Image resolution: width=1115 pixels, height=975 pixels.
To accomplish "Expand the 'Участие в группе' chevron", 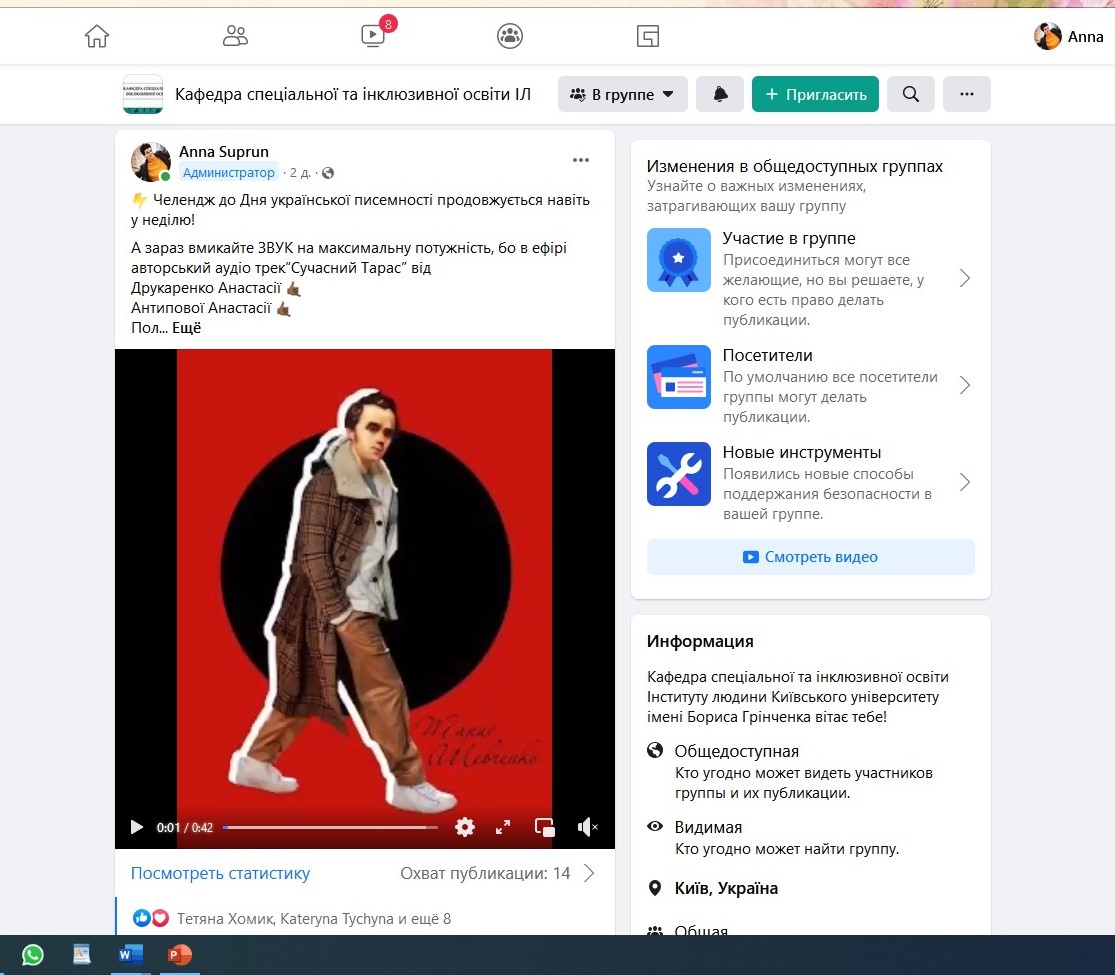I will (x=965, y=278).
